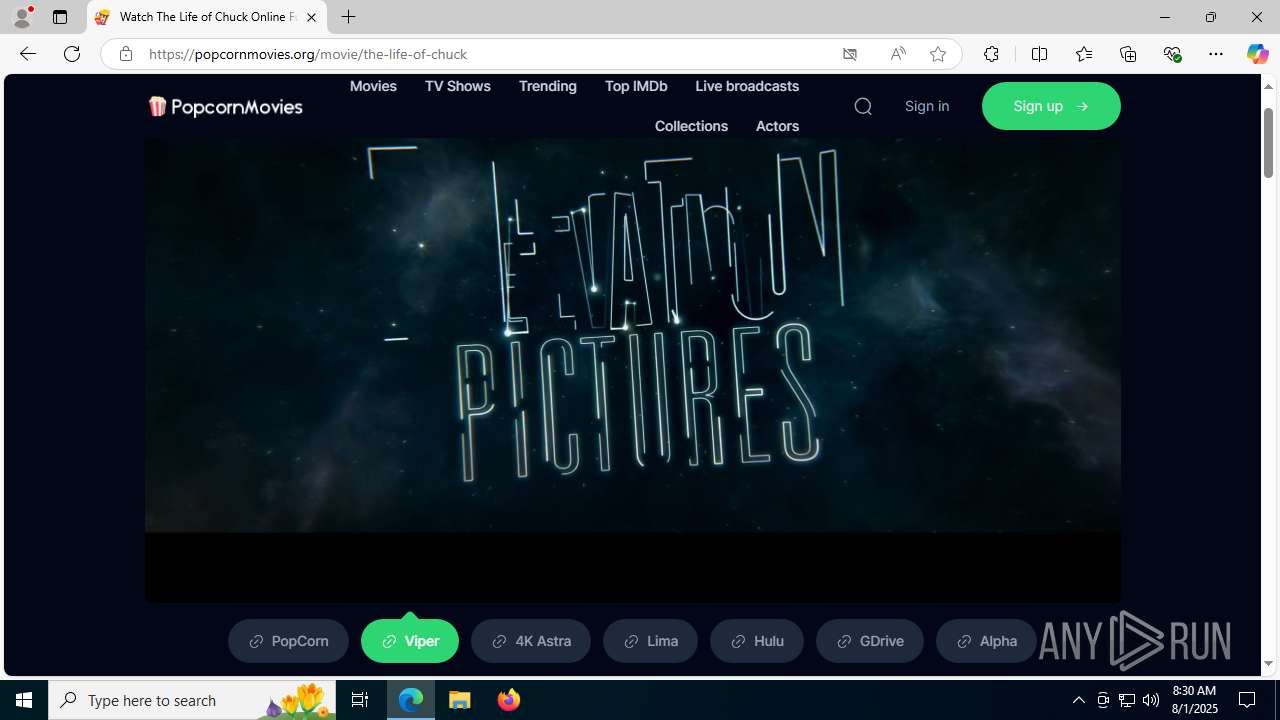Click the taskbar clock showing 8:30 AM
Viewport: 1280px width, 720px height.
tap(1194, 700)
